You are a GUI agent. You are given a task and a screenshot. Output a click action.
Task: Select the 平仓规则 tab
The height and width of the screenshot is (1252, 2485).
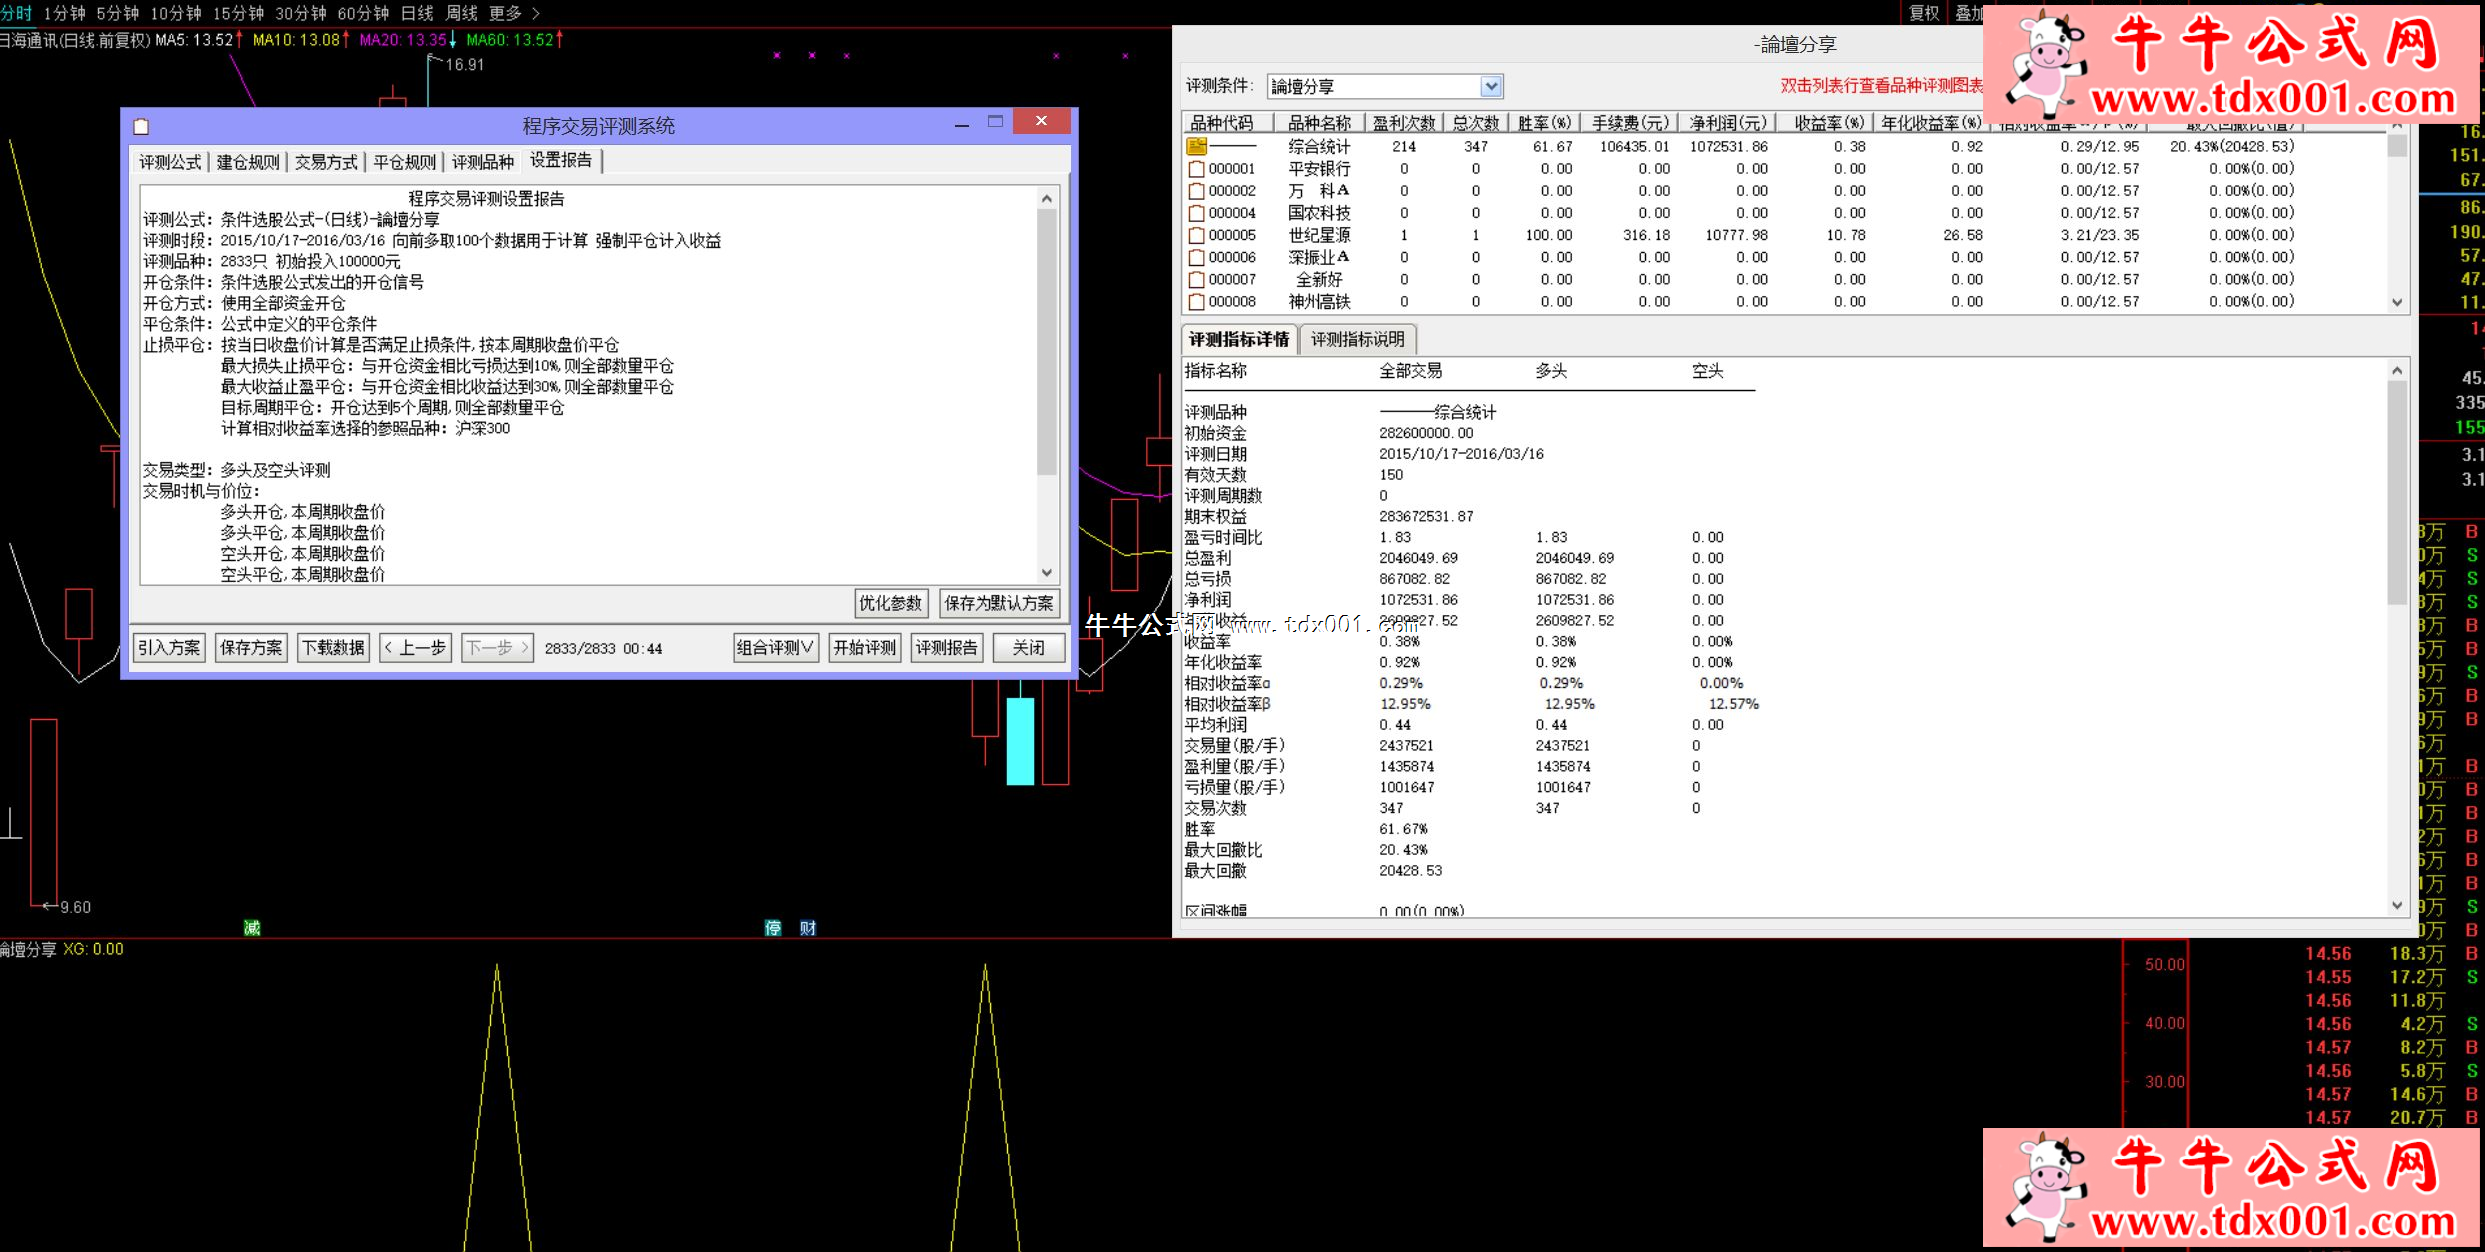tap(404, 162)
